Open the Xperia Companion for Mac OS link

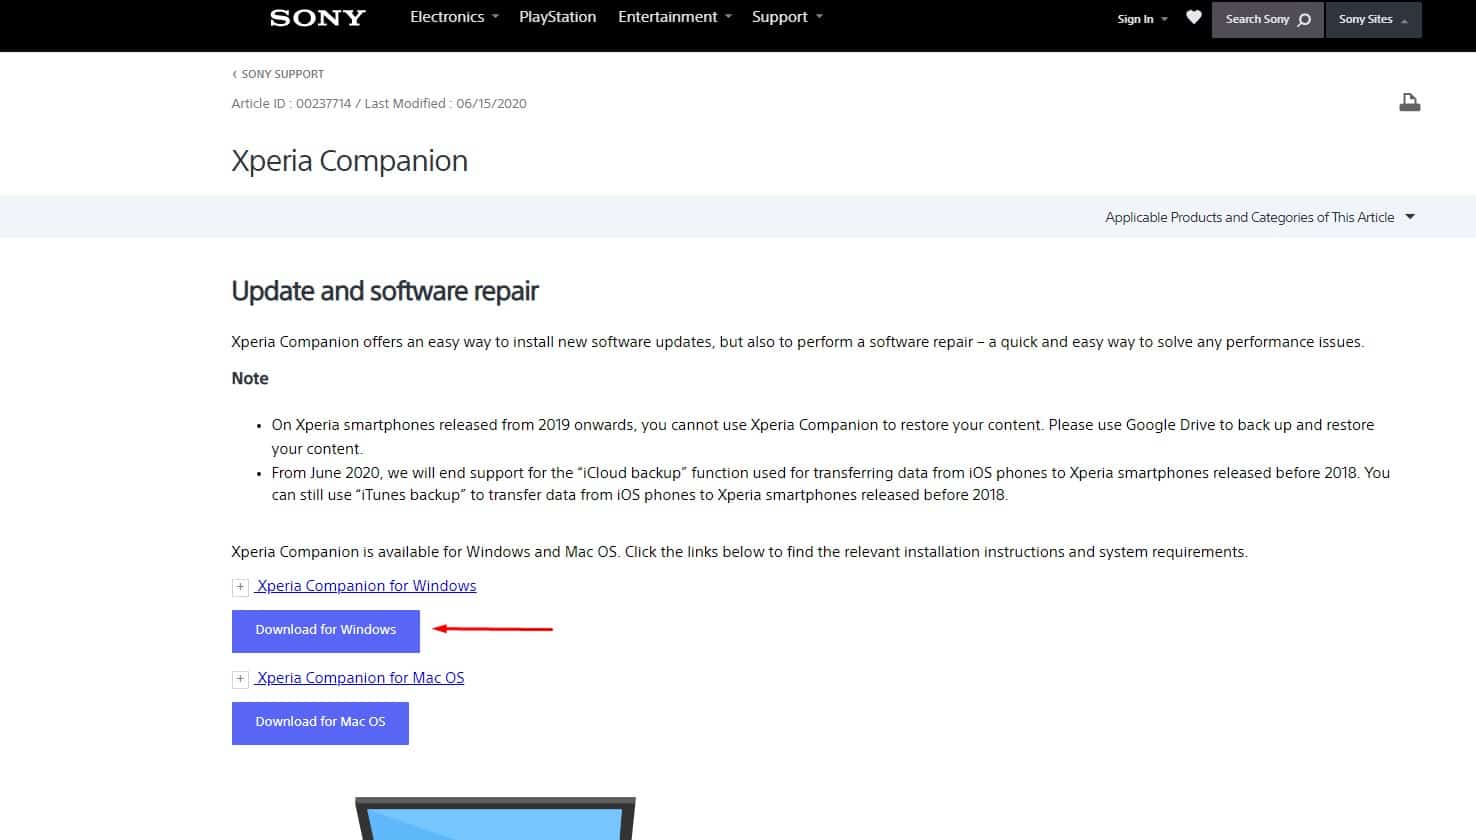[x=360, y=678]
